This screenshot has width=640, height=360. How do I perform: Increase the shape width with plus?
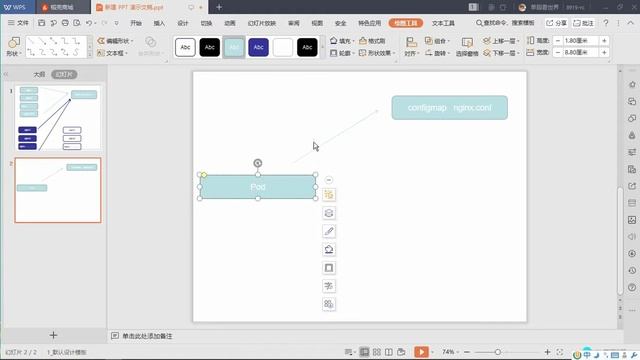[604, 53]
